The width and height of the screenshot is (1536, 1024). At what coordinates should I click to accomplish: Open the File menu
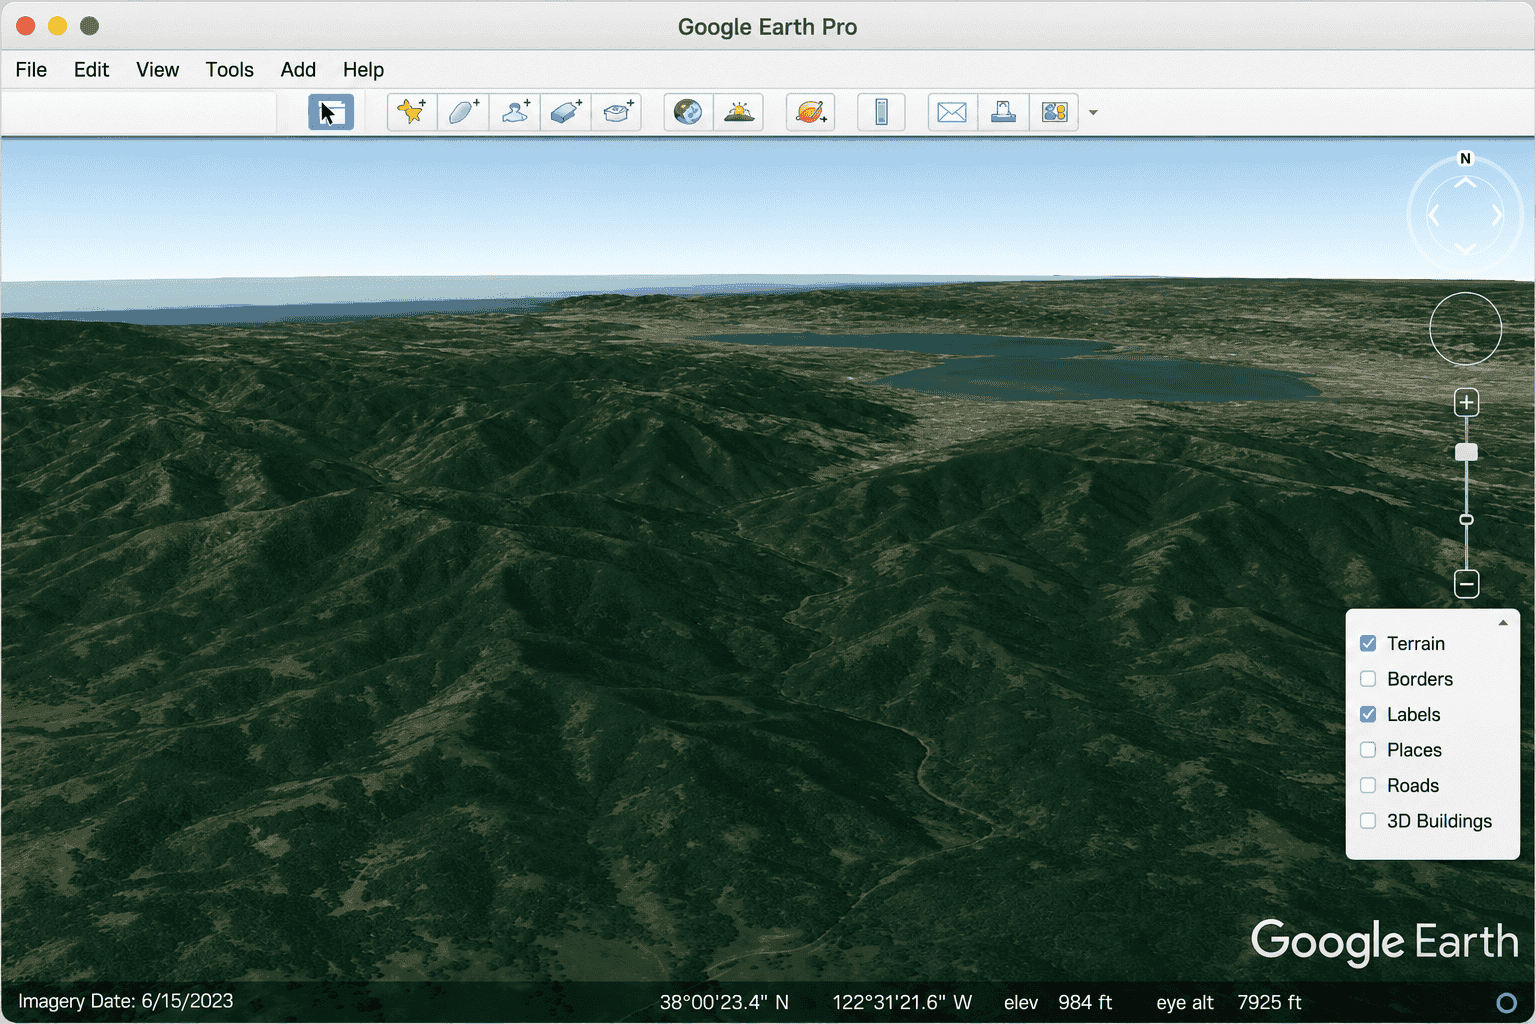click(x=31, y=69)
